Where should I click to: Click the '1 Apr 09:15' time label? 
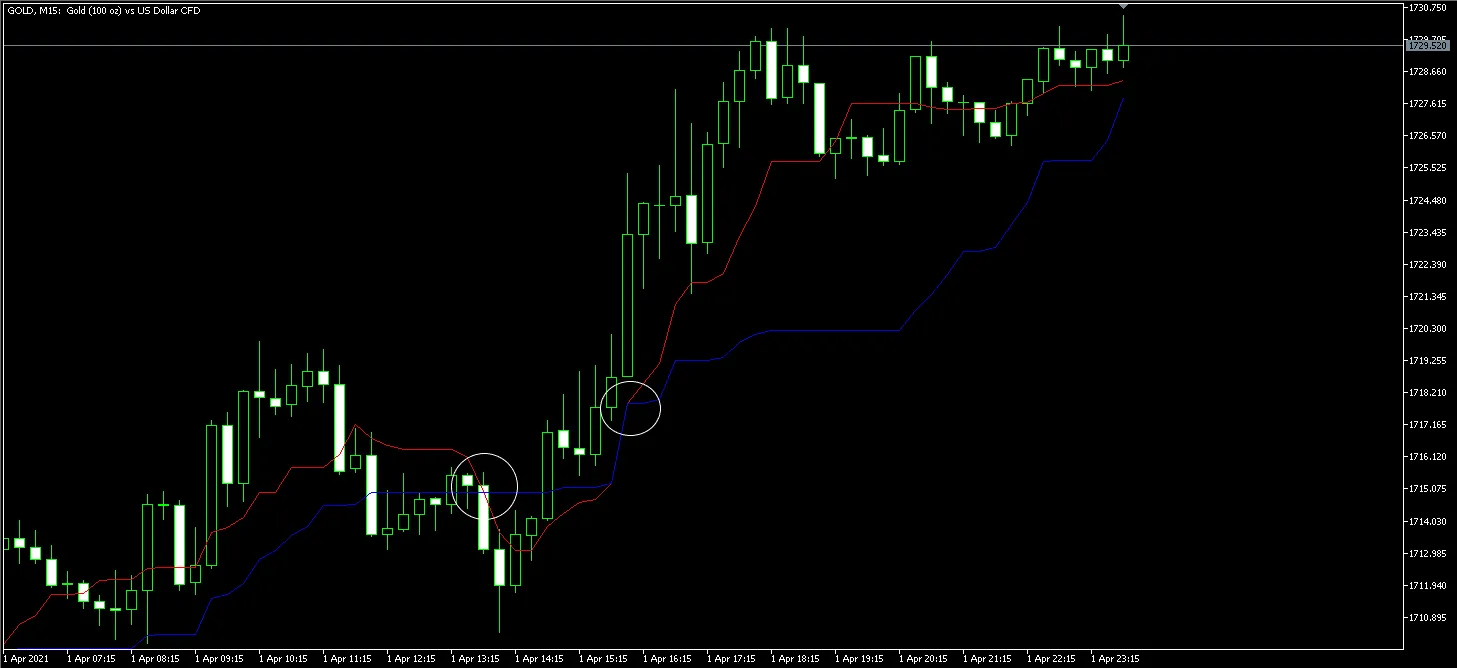click(219, 659)
